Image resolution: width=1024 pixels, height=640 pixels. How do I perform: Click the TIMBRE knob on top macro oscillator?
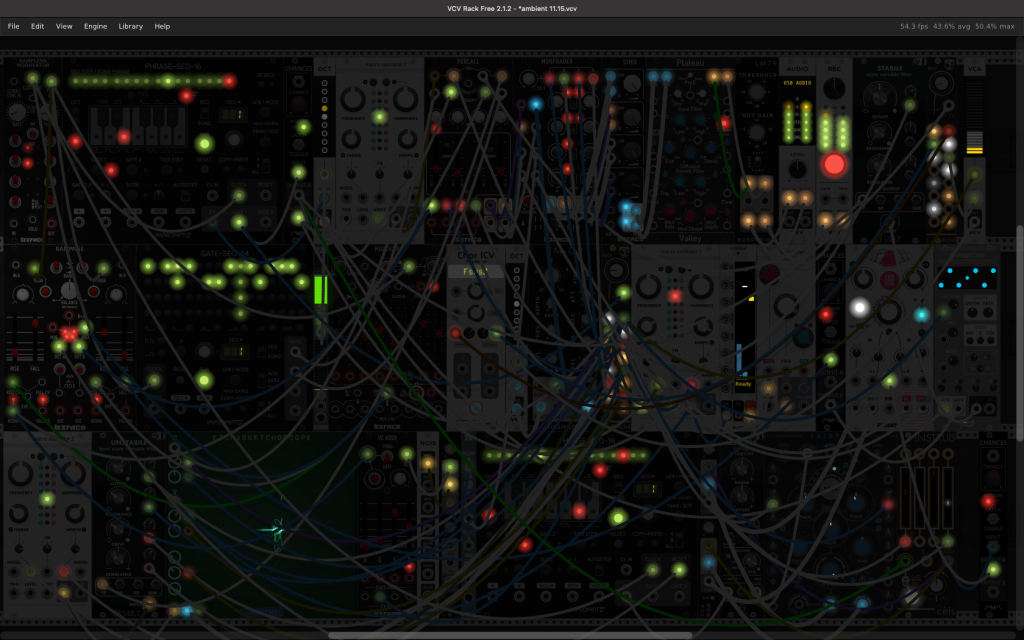tap(351, 139)
